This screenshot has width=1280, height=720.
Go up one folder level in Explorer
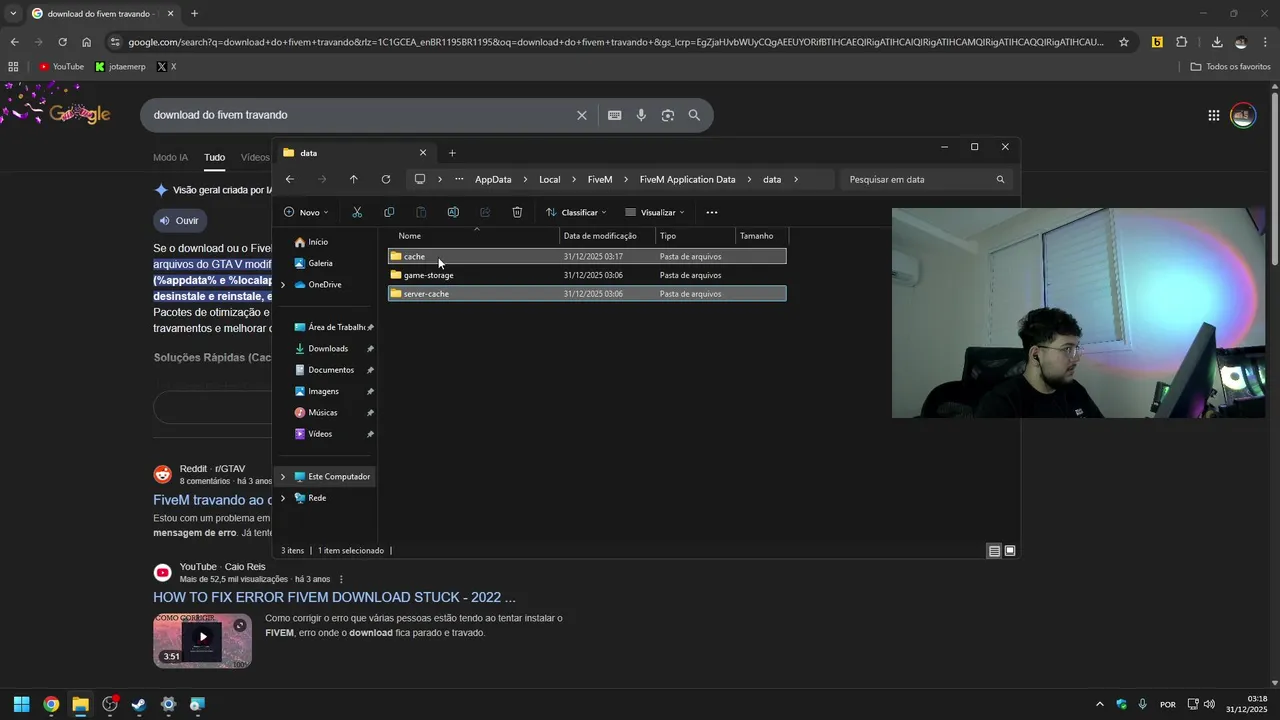point(353,179)
